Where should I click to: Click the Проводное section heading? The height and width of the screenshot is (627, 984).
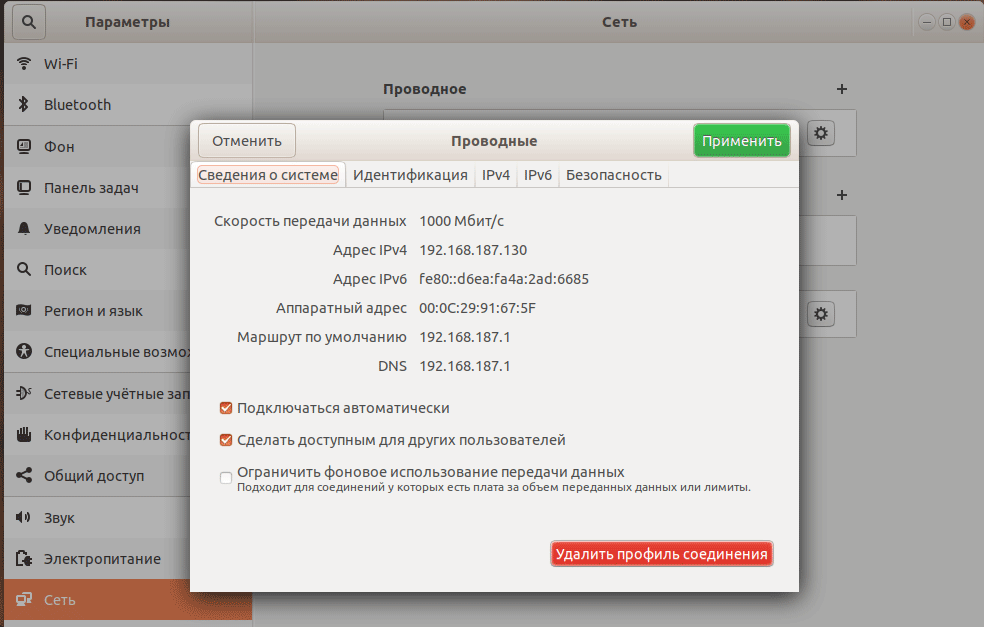pyautogui.click(x=425, y=89)
